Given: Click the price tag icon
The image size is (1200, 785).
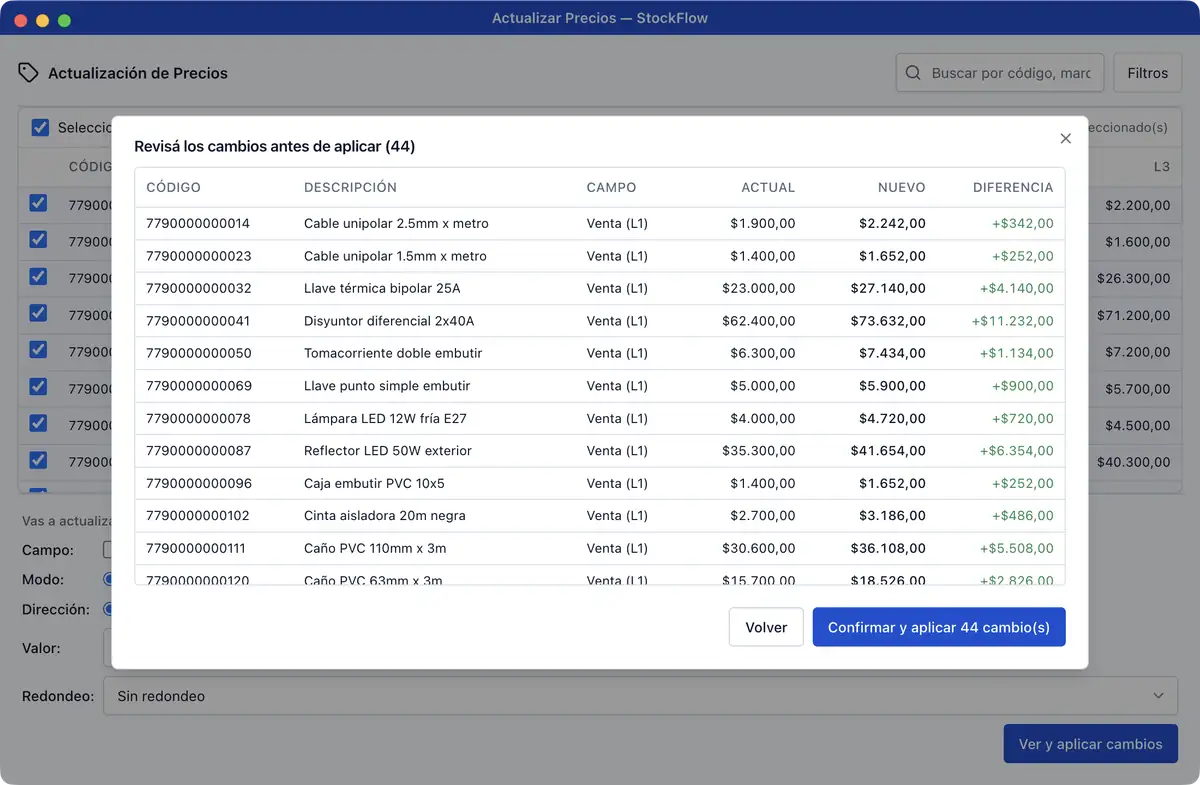Looking at the screenshot, I should coord(29,73).
